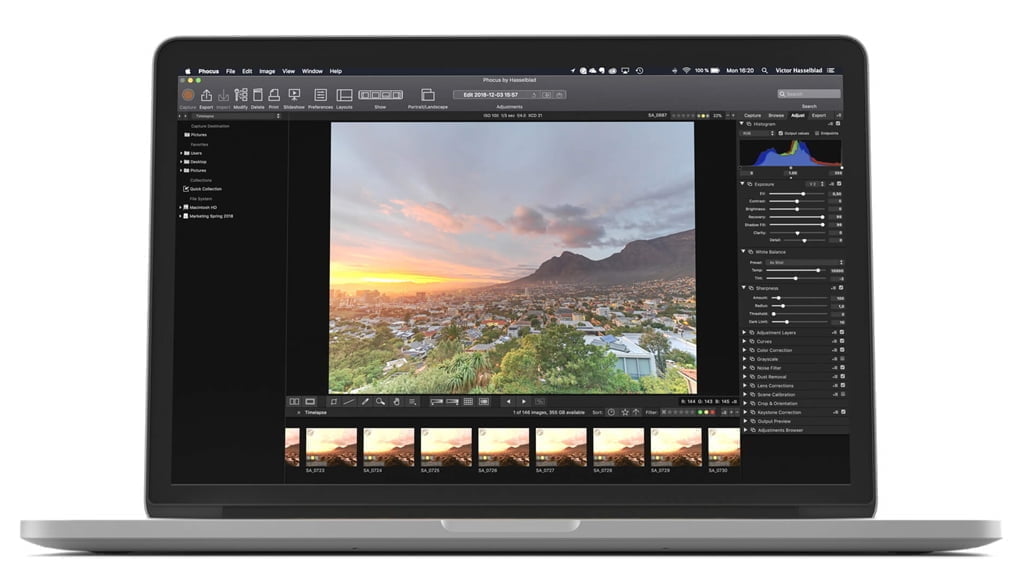Expand the Users folder in sidebar
This screenshot has height=586, width=1024.
pos(181,153)
